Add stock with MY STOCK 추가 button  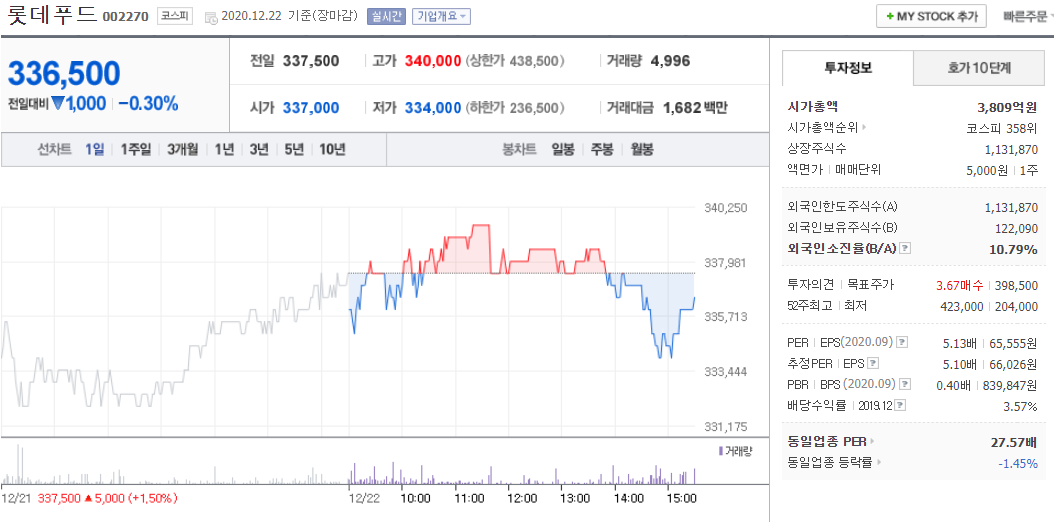pos(931,17)
